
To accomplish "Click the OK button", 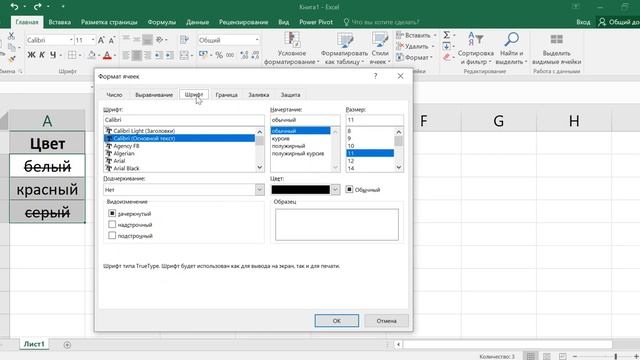I will click(x=337, y=320).
